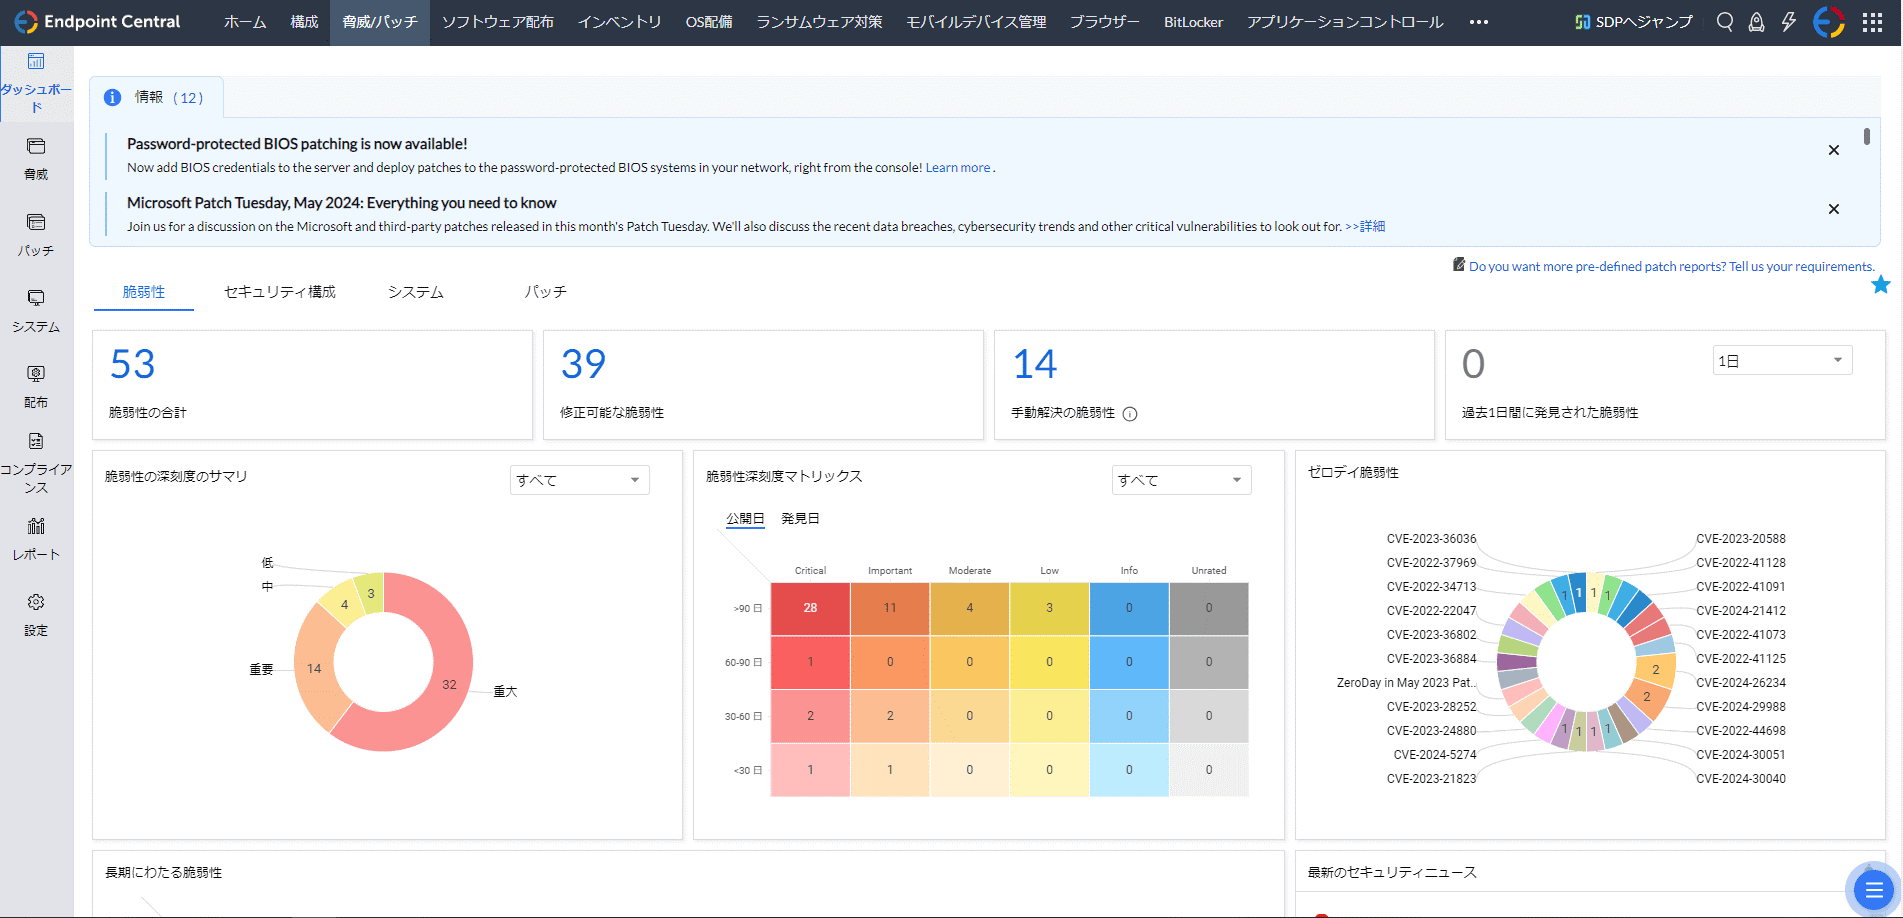The height and width of the screenshot is (918, 1903).
Task: Click info icon beside 手動解決の脆弱性
Action: pos(1130,414)
